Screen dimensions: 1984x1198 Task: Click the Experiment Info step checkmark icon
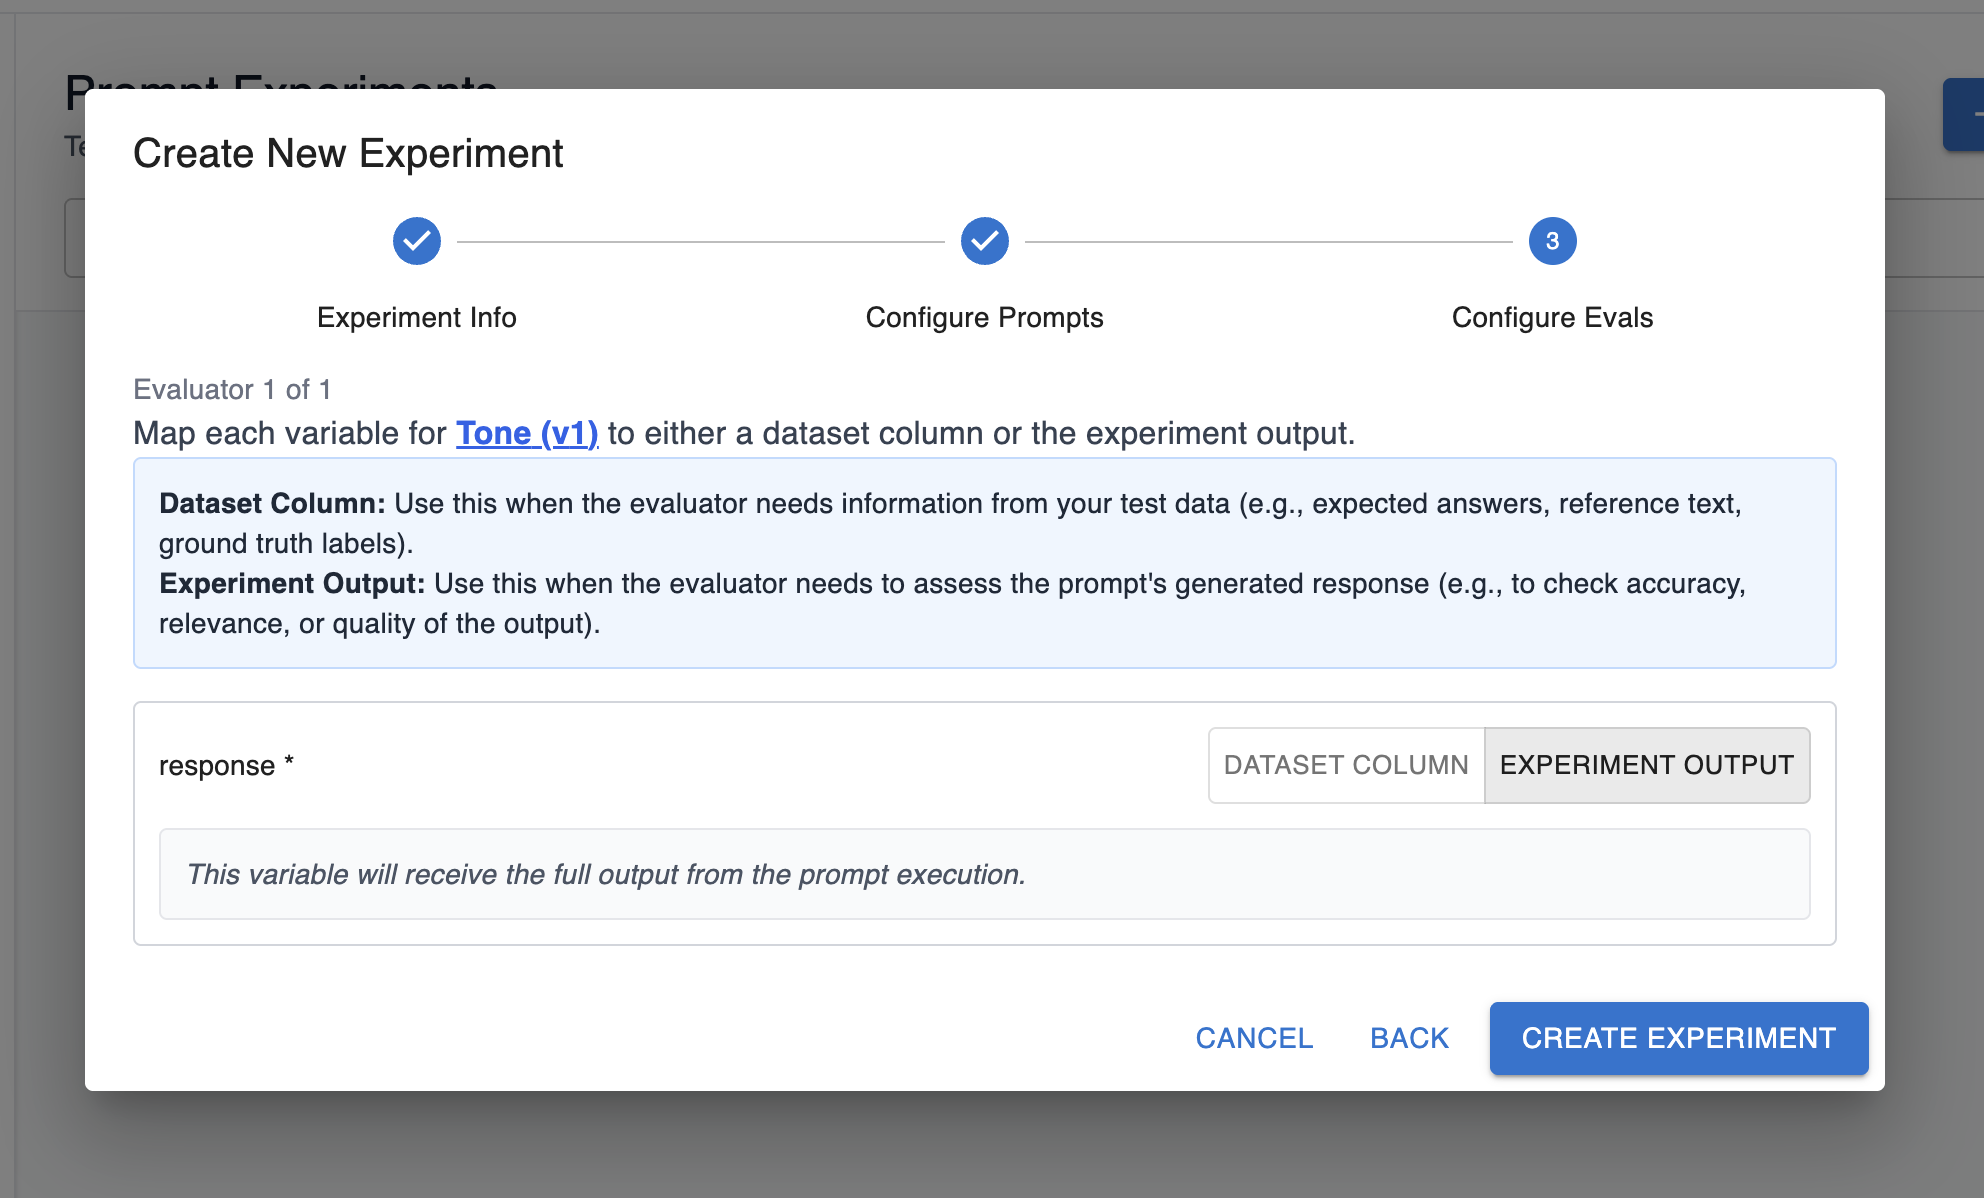pyautogui.click(x=416, y=241)
